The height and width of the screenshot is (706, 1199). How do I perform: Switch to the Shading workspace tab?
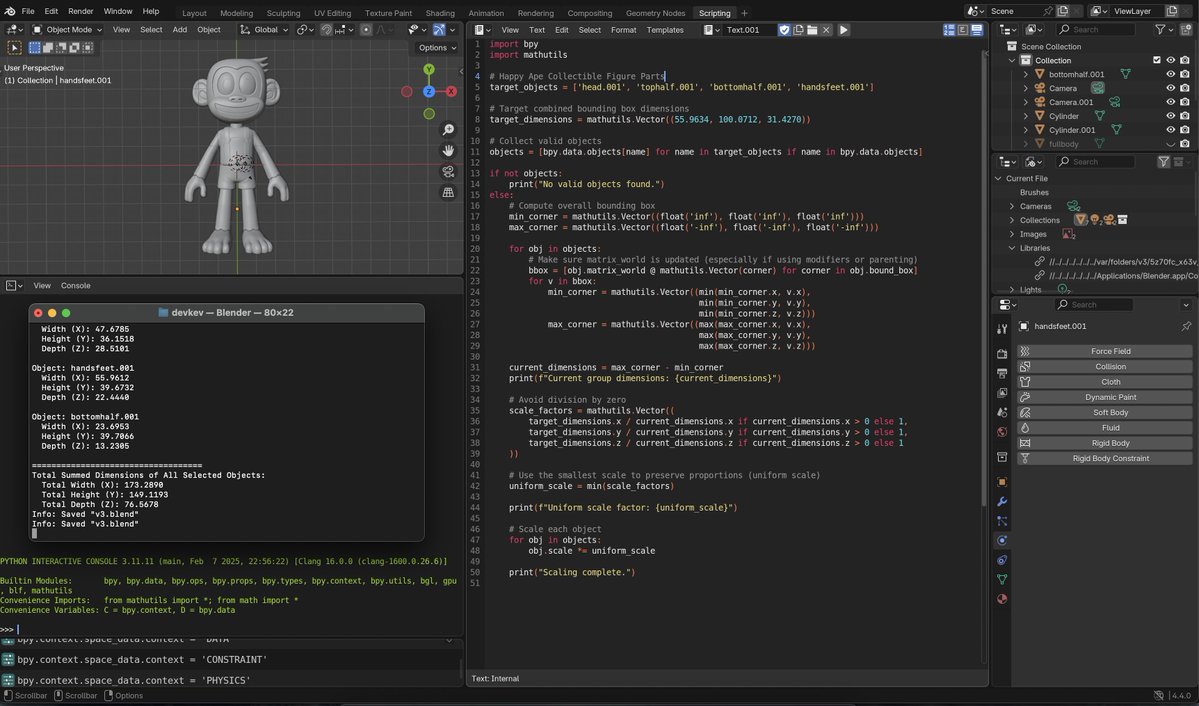tap(440, 13)
